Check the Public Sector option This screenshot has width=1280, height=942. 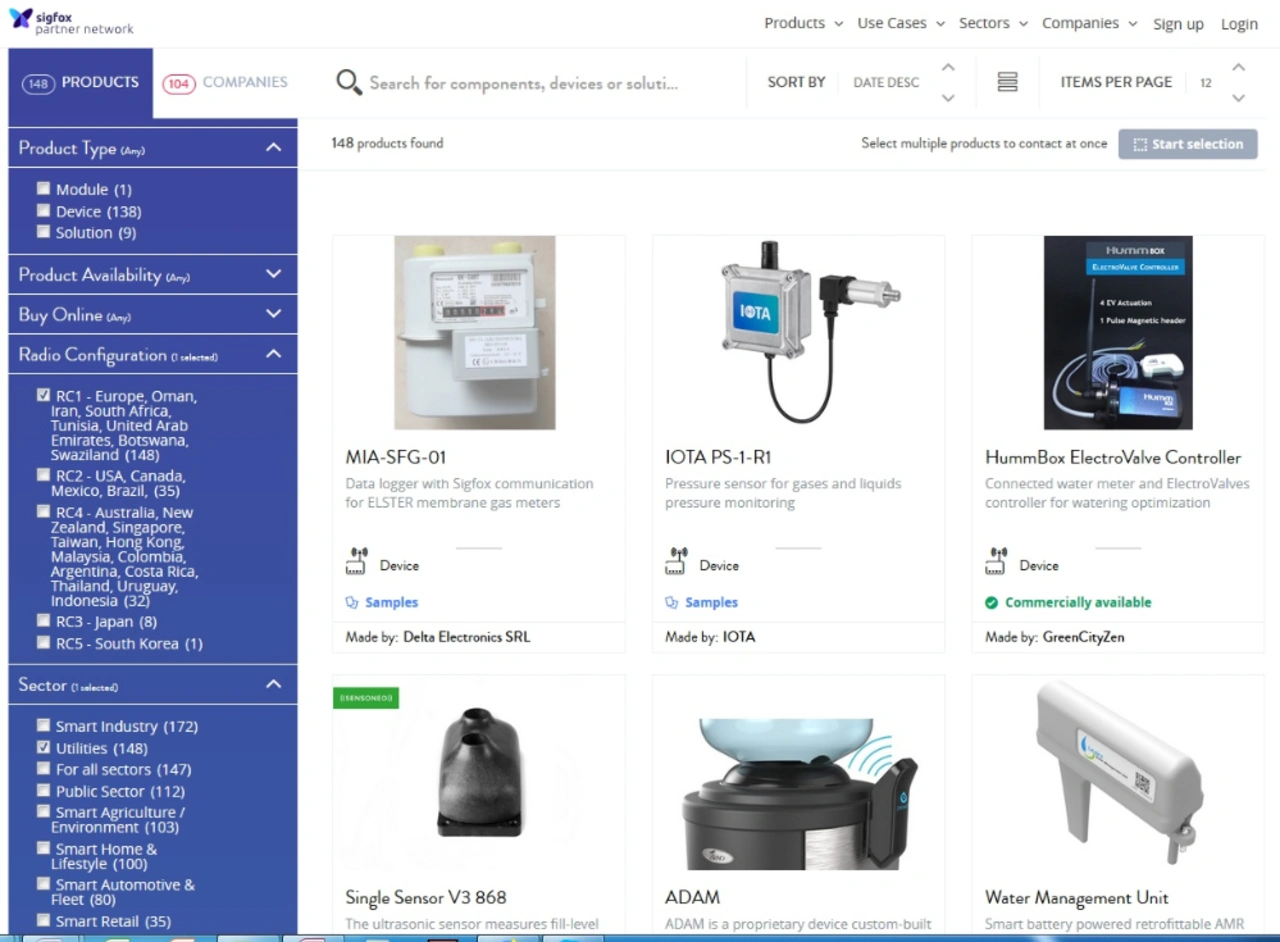point(43,790)
